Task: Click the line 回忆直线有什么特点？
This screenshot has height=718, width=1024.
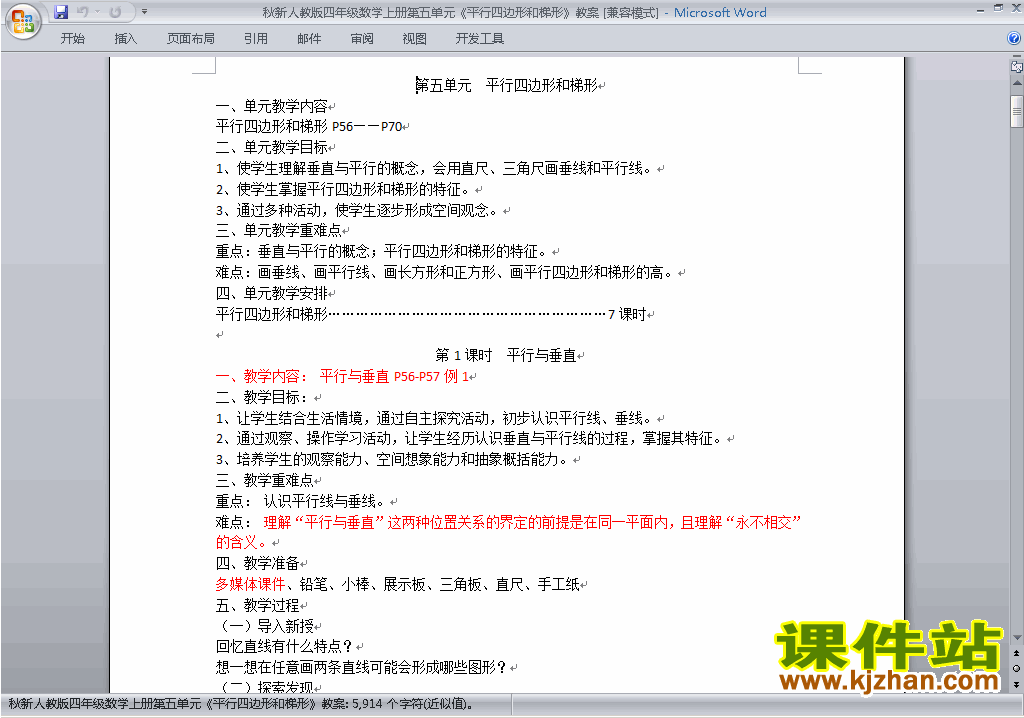Action: pyautogui.click(x=285, y=646)
